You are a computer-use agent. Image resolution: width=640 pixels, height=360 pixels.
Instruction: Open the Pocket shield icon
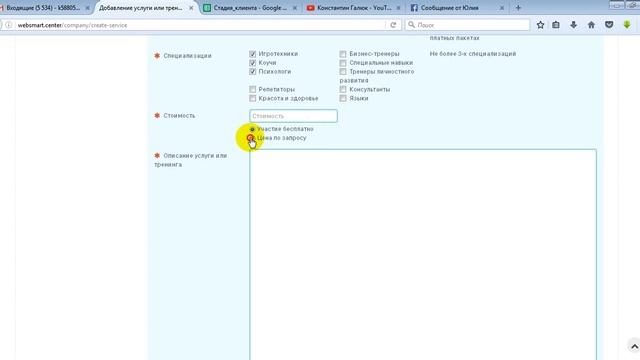(609, 25)
